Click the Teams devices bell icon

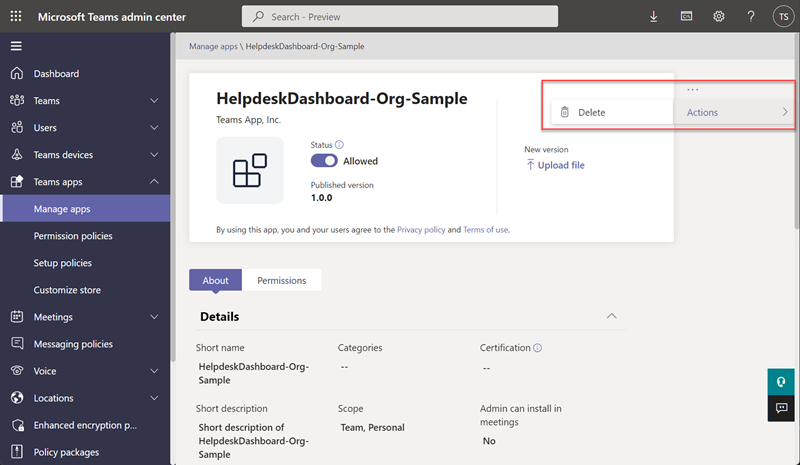click(17, 154)
